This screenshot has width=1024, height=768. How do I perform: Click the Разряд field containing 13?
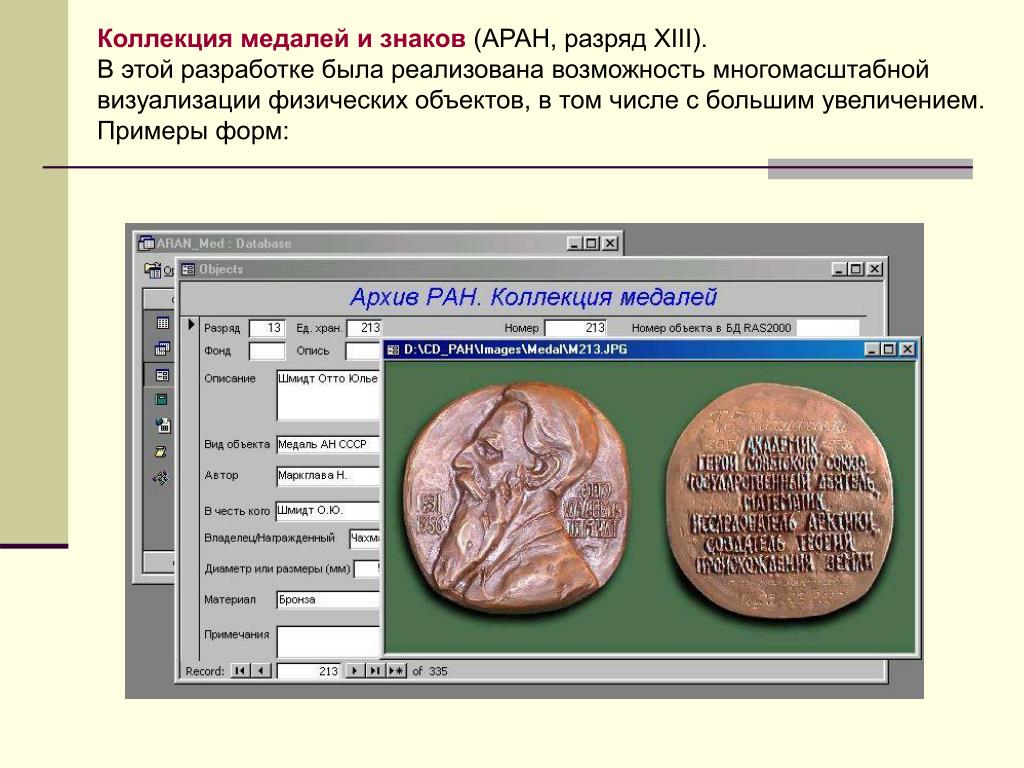coord(267,328)
